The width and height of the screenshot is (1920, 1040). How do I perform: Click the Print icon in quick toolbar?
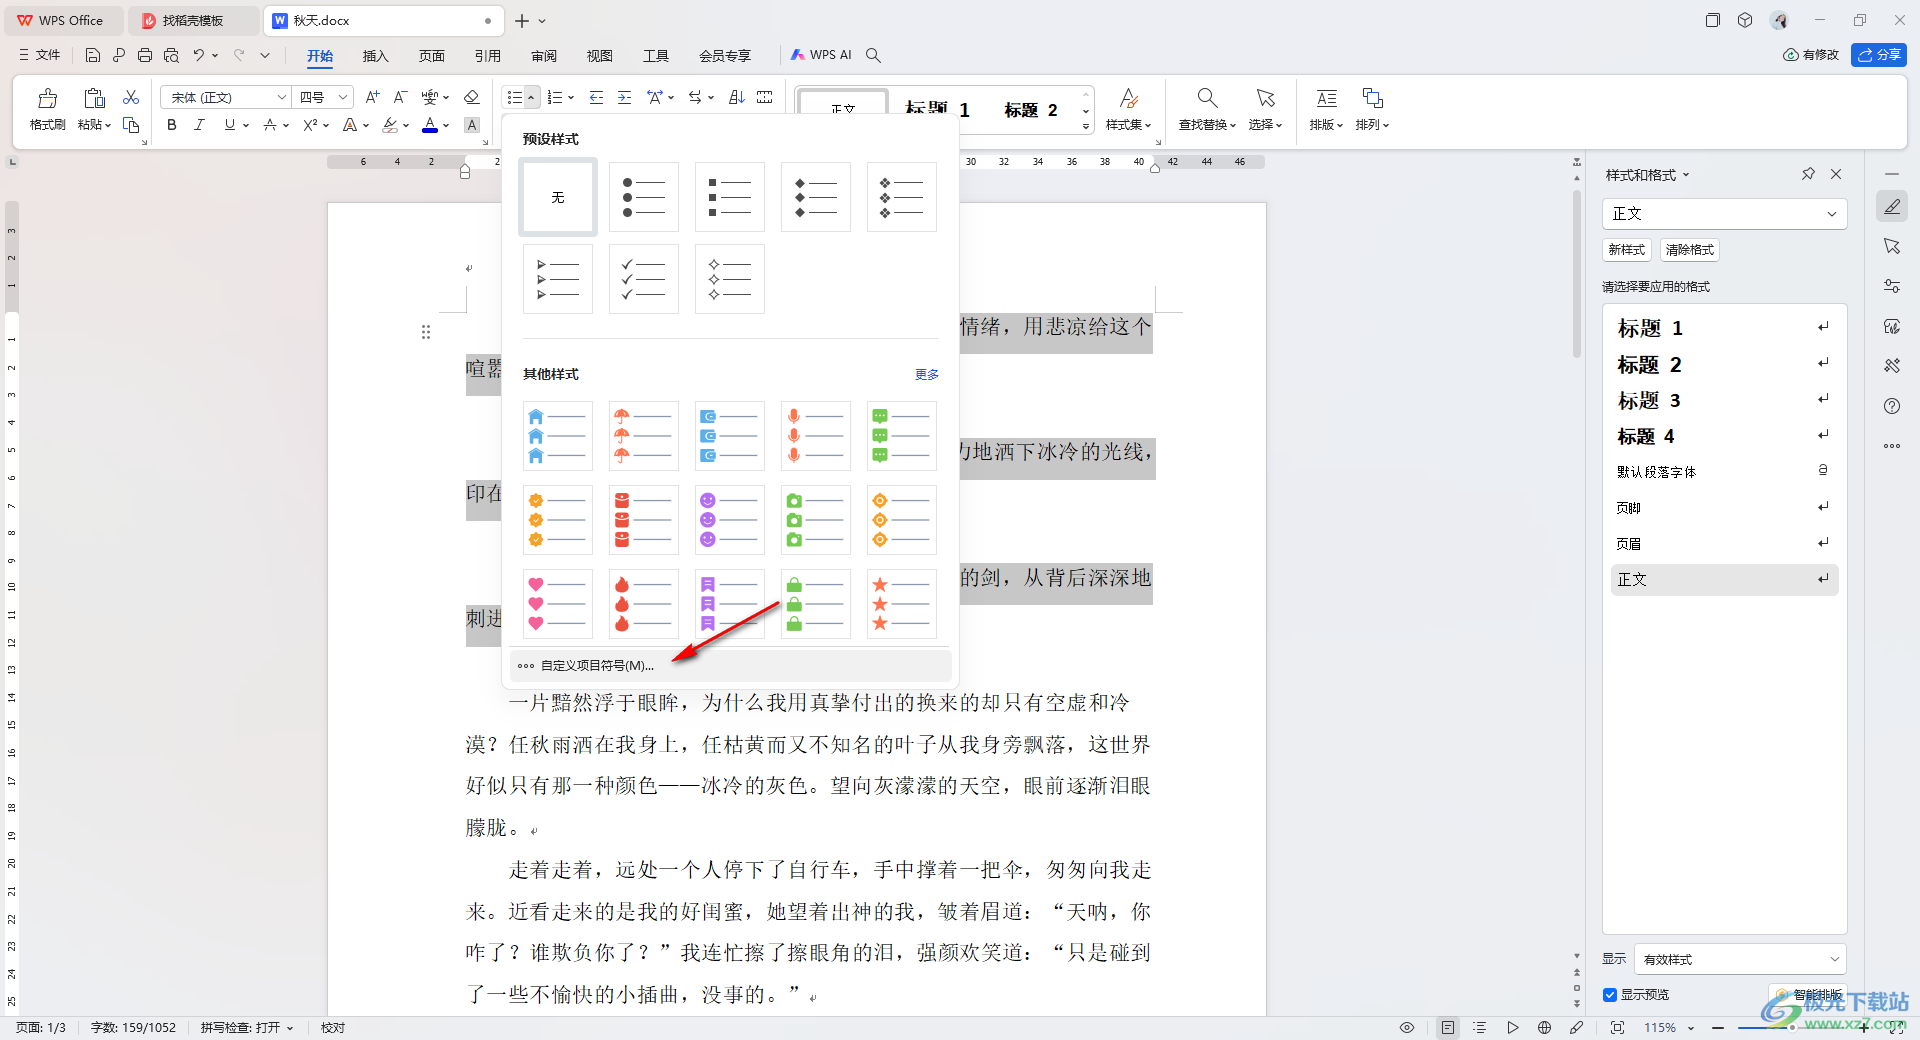145,55
